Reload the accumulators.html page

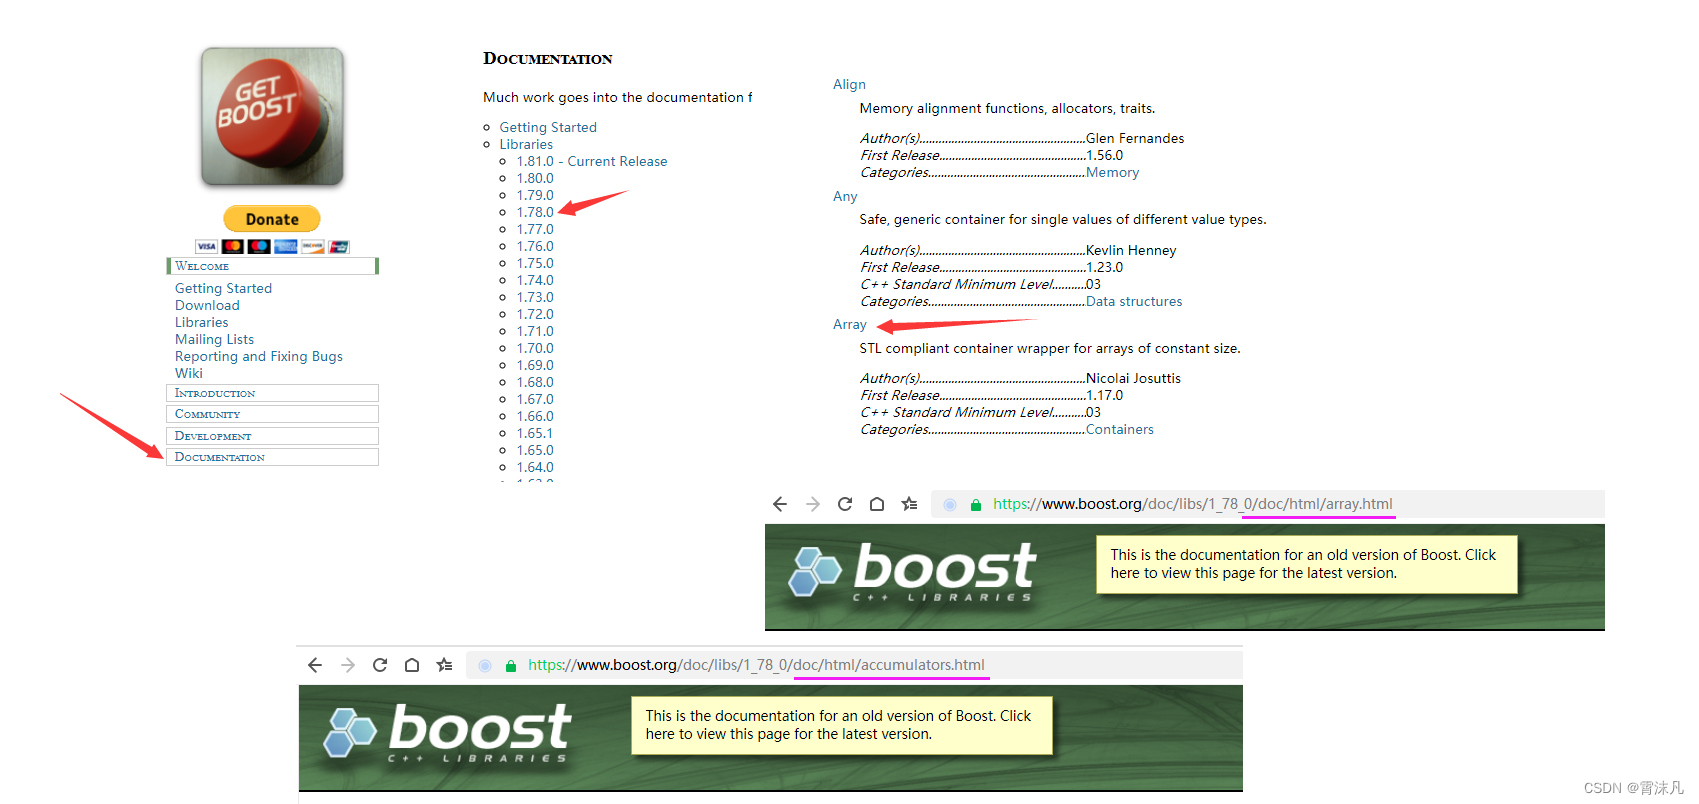click(380, 665)
